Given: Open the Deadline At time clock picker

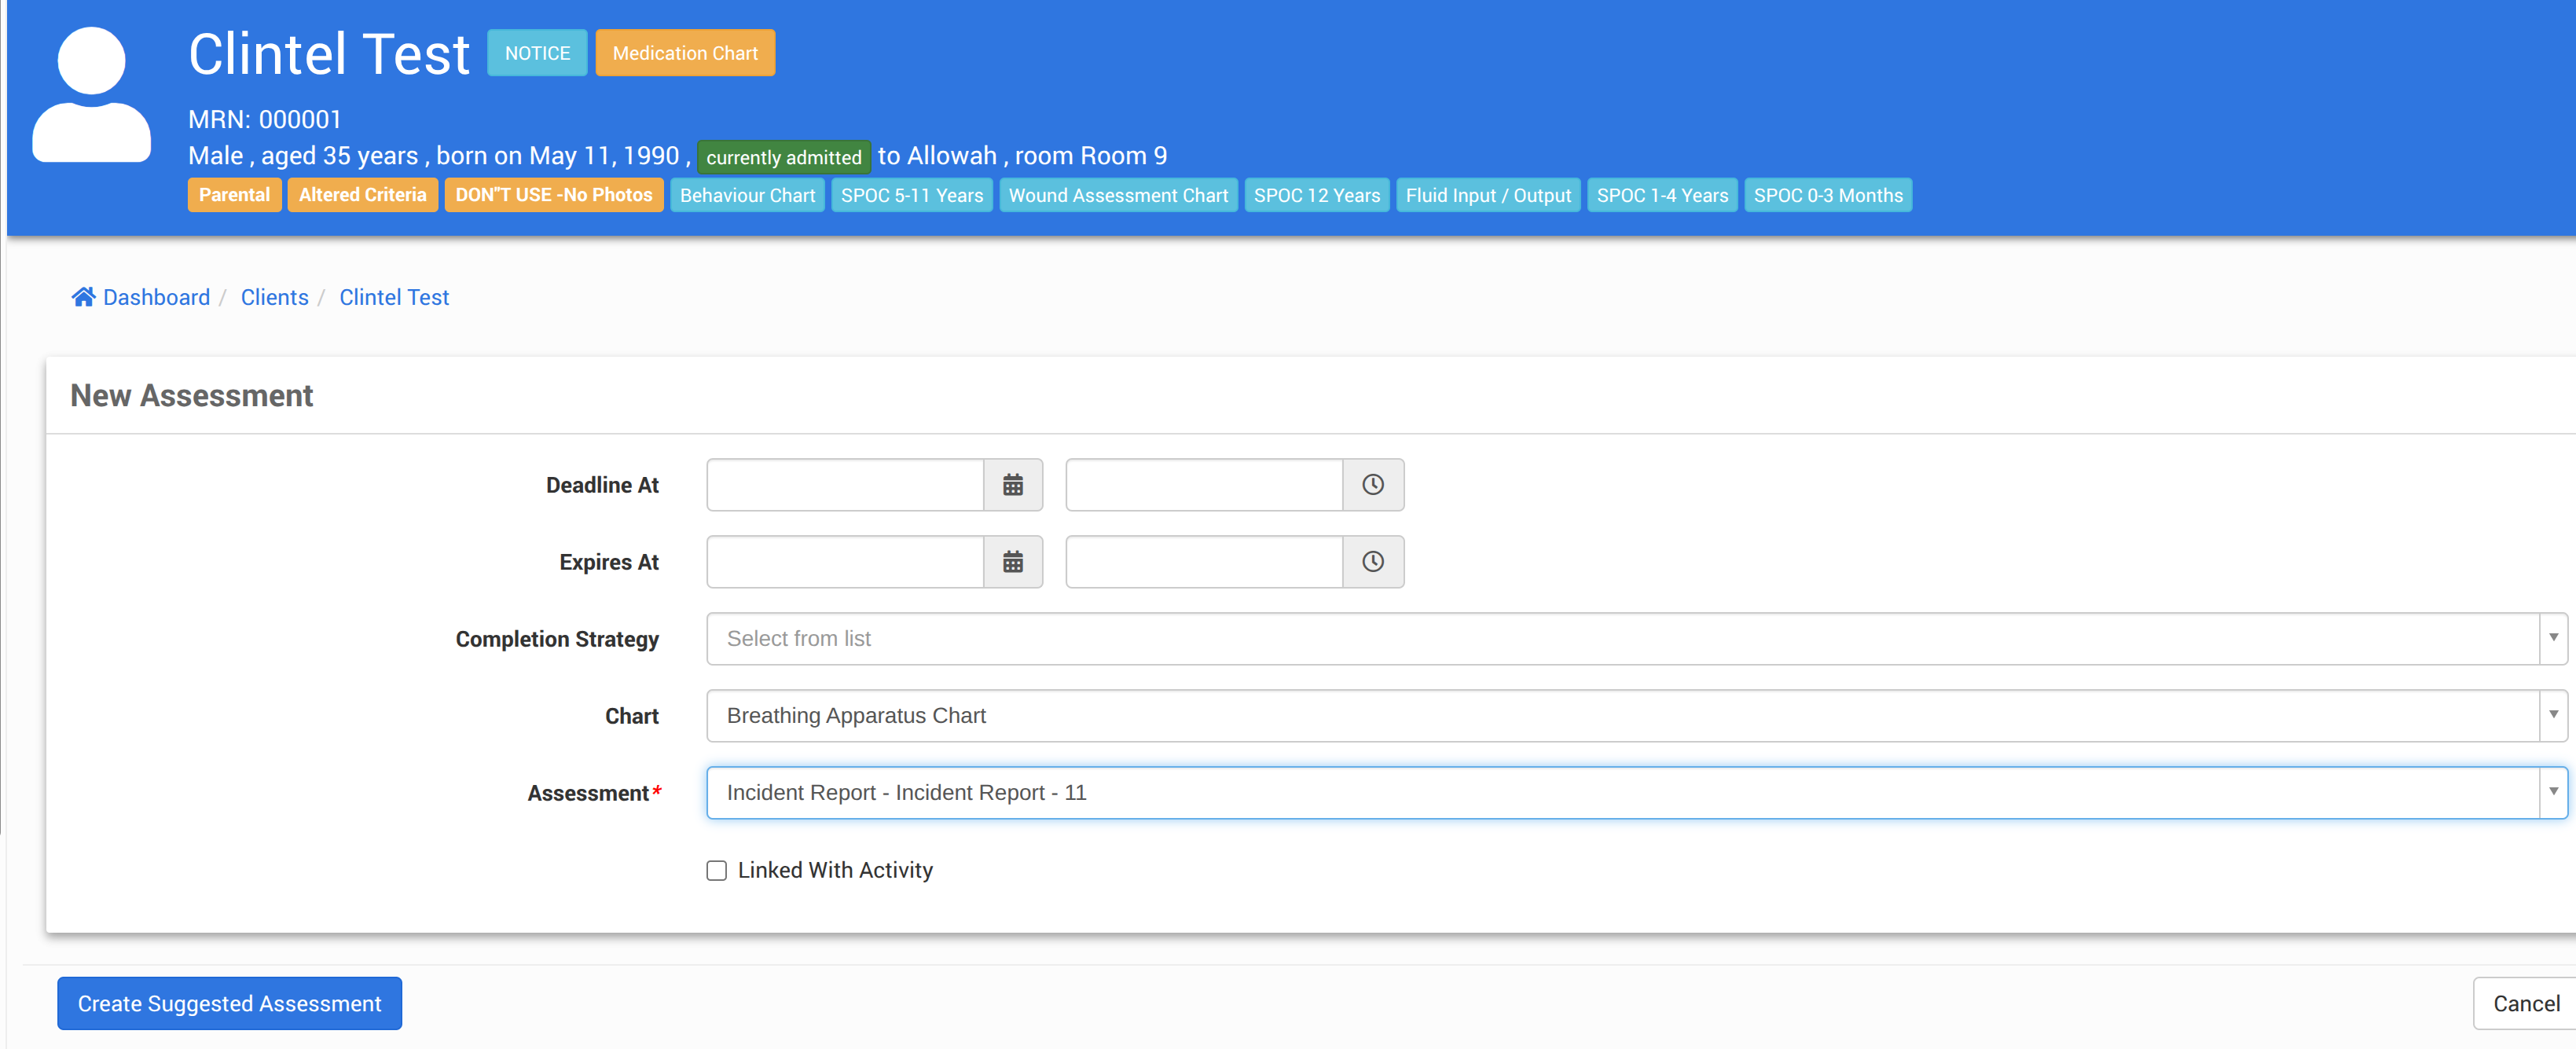Looking at the screenshot, I should tap(1372, 485).
